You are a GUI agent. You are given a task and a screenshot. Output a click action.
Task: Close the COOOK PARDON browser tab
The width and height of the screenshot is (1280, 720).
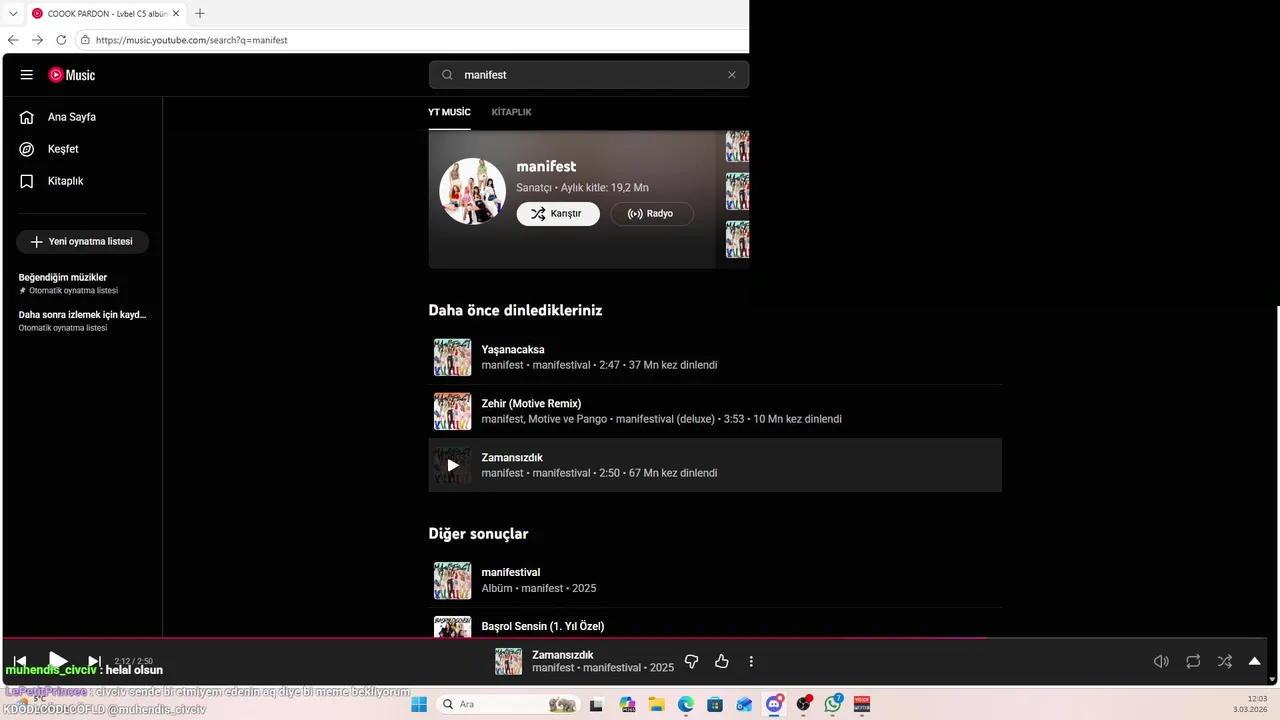point(175,14)
